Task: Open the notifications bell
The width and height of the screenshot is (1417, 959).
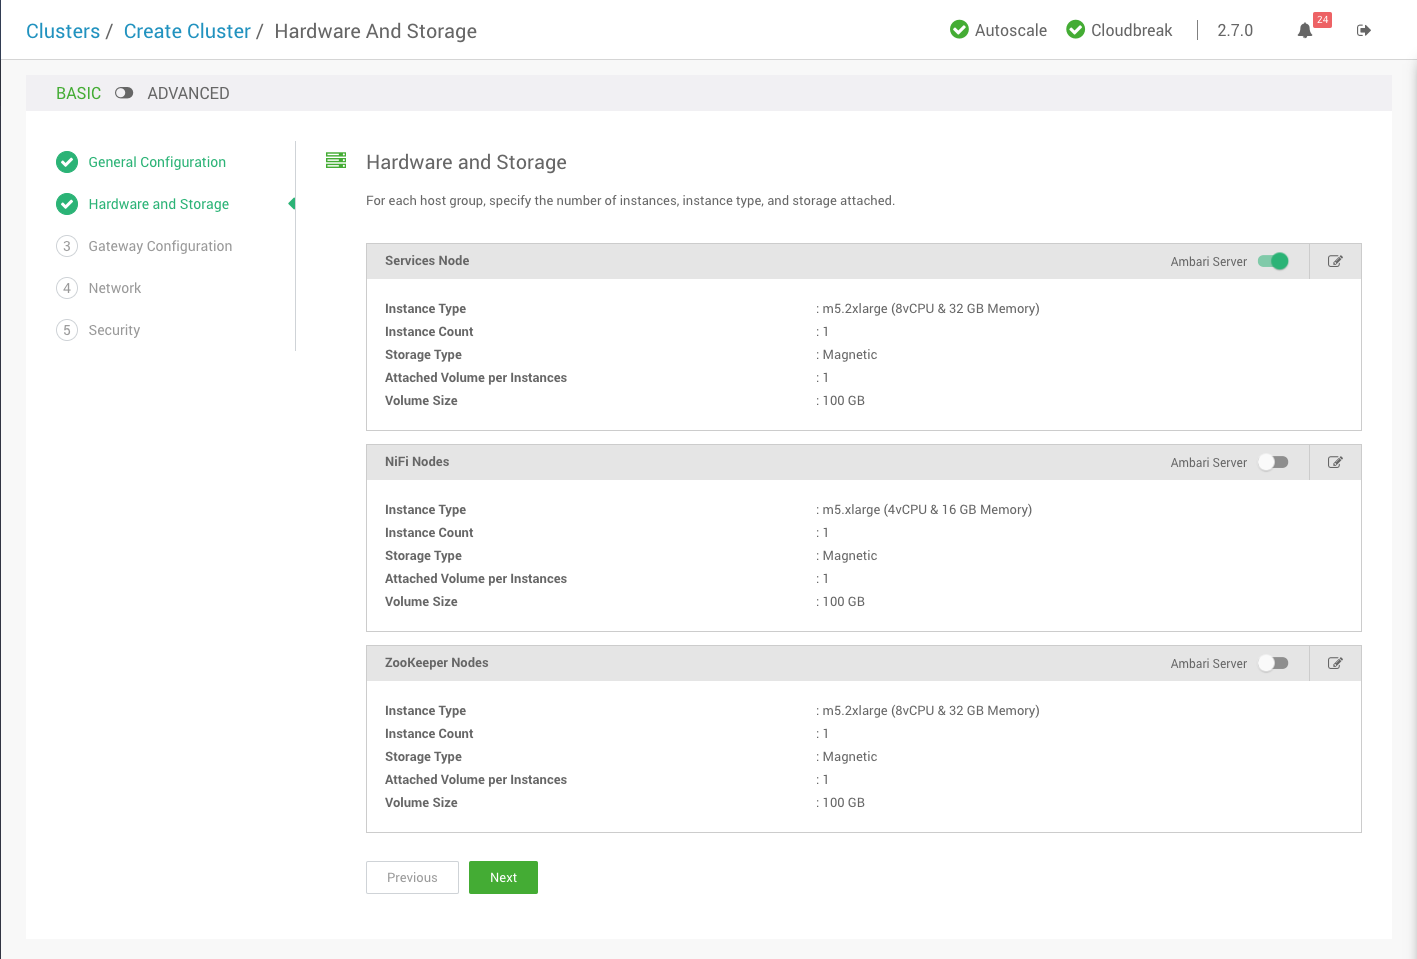Action: pos(1304,30)
